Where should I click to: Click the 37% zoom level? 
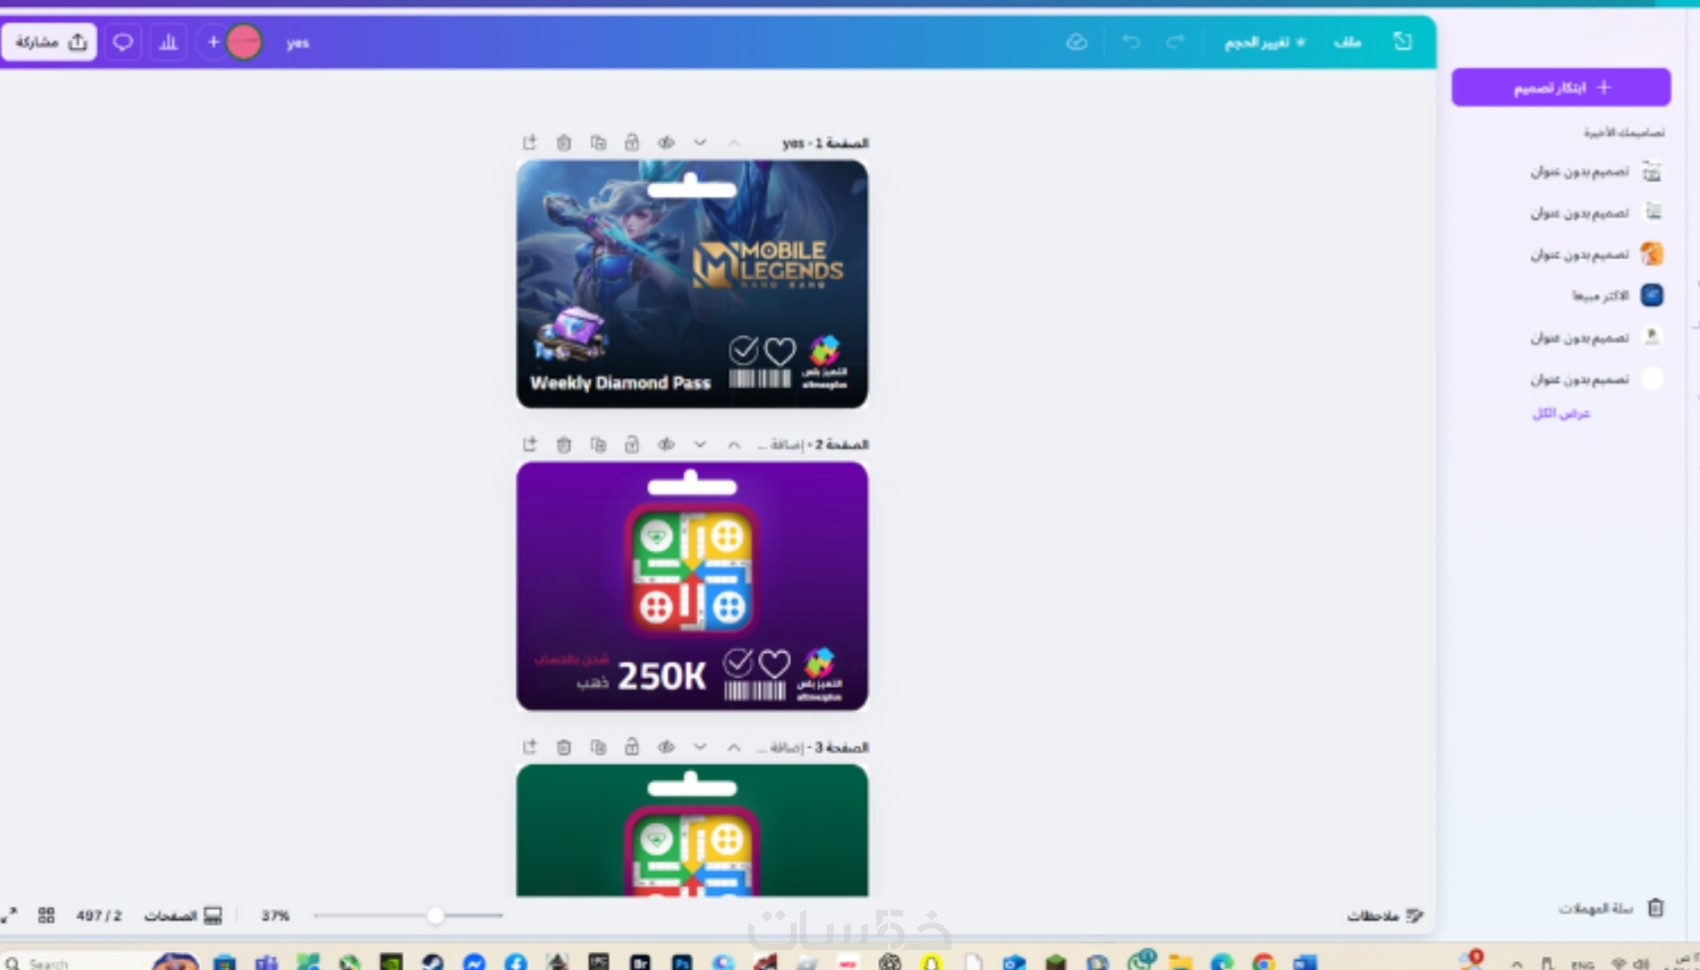(275, 915)
